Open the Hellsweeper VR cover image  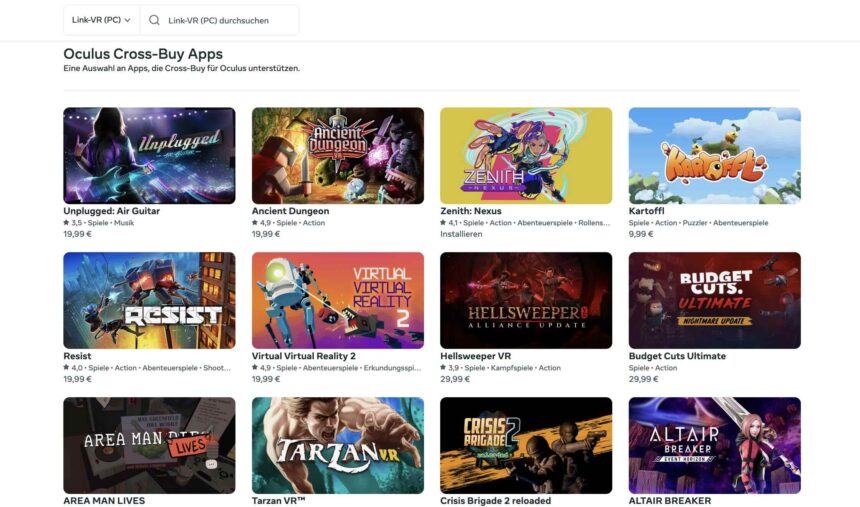tap(526, 301)
